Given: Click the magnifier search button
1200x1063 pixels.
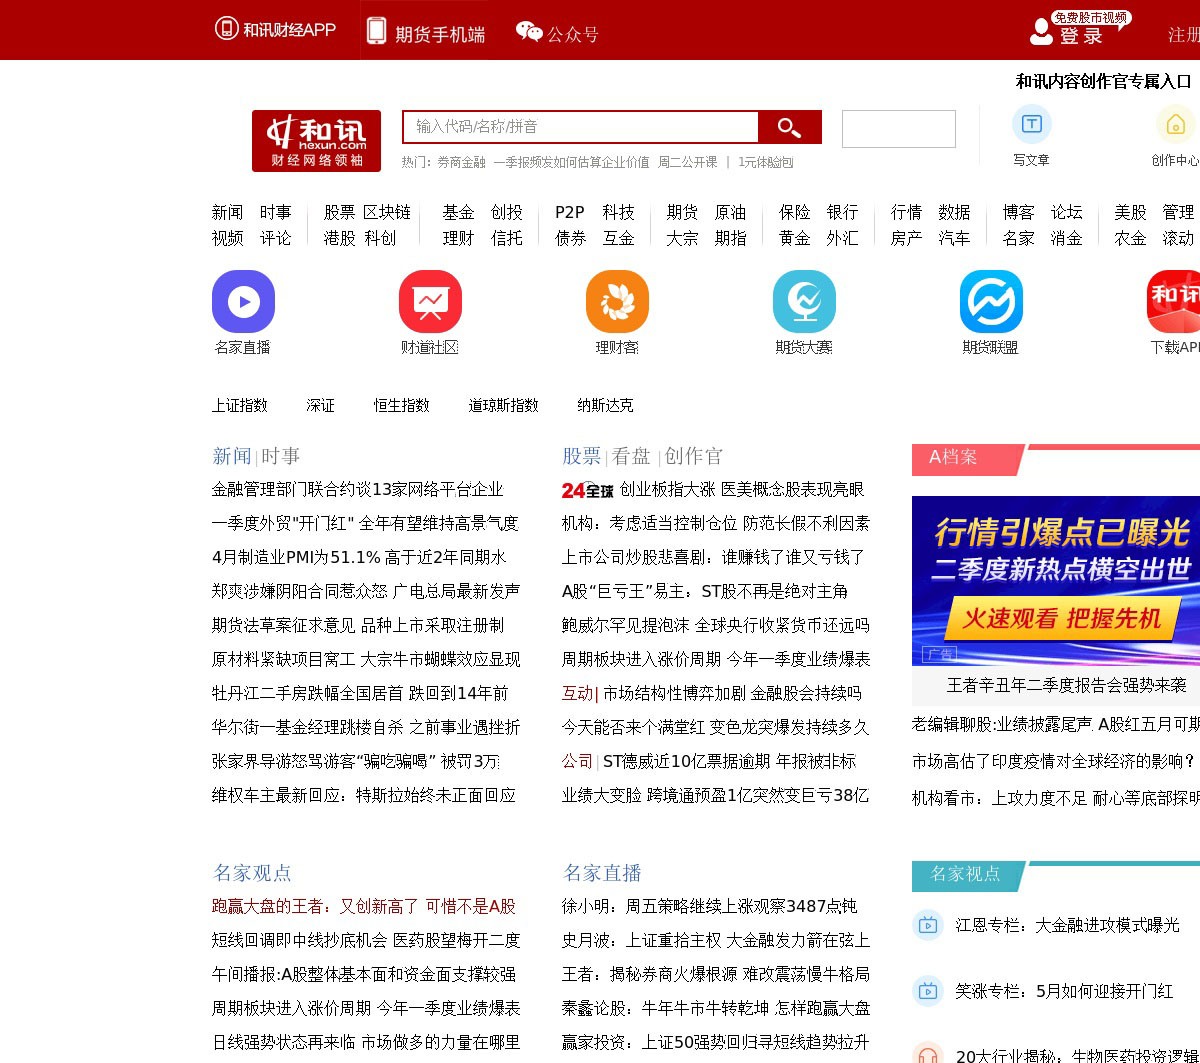Looking at the screenshot, I should tap(789, 127).
